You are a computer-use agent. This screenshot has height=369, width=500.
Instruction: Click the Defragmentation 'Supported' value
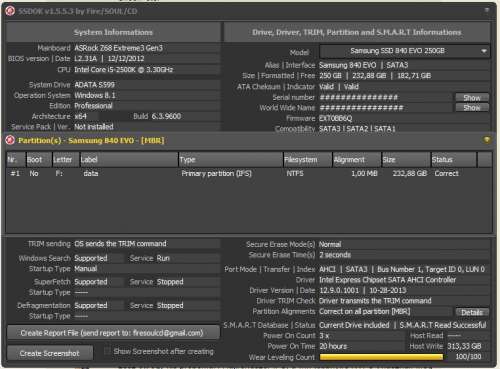coord(91,306)
